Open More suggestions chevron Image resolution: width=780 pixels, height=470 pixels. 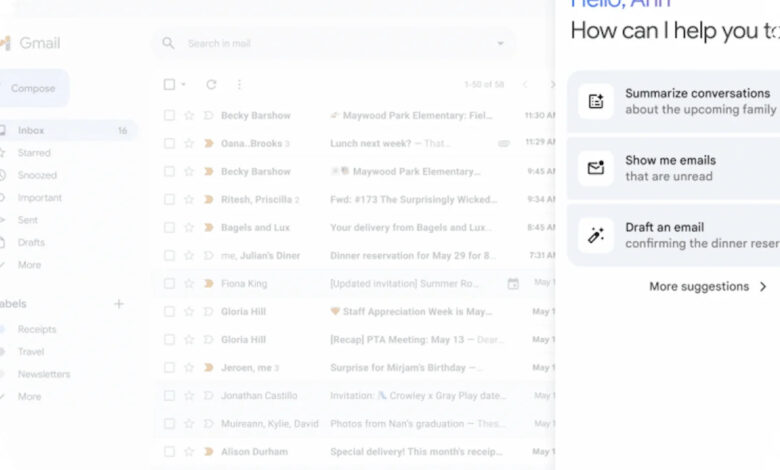click(x=763, y=286)
